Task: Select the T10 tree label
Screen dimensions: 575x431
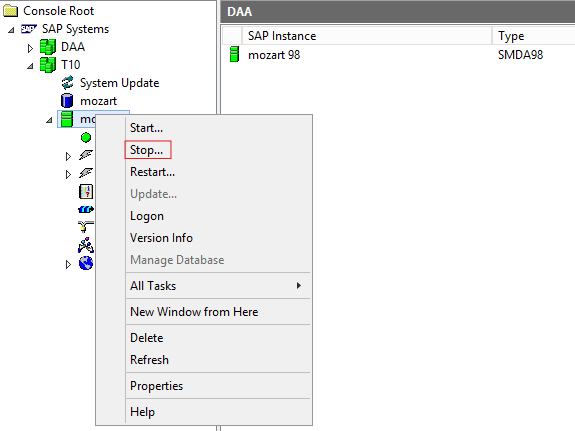Action: (x=70, y=65)
